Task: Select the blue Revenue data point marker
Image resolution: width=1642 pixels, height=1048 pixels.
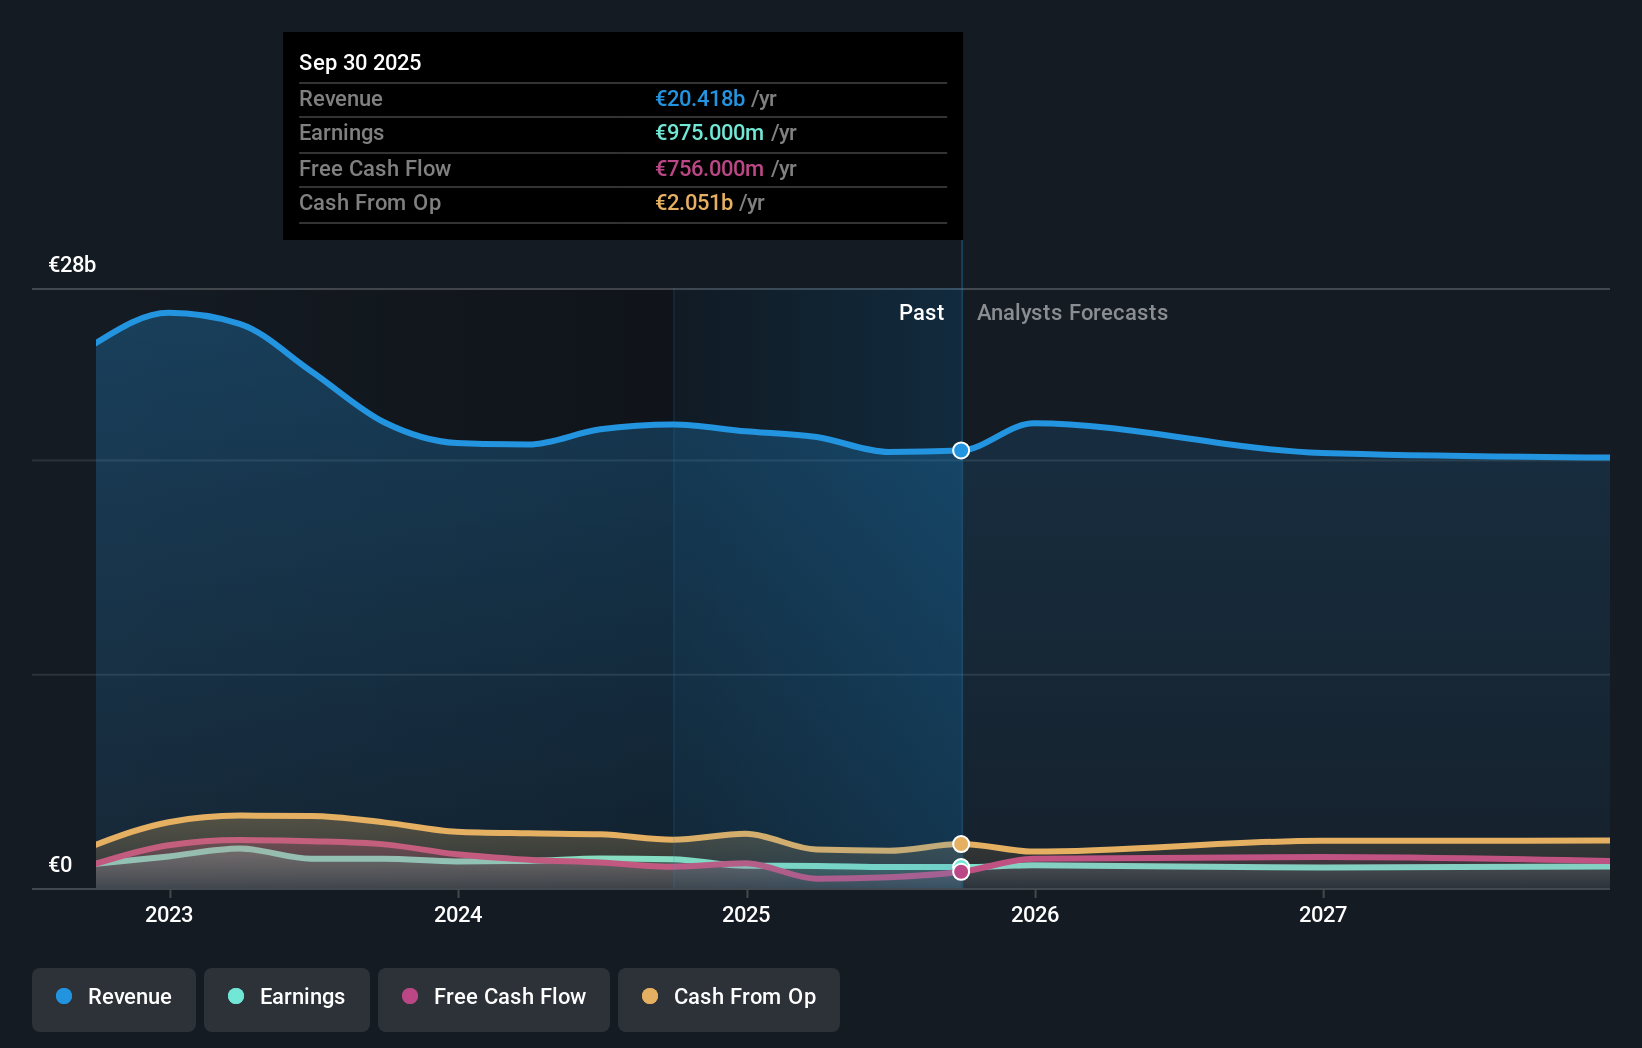Action: coord(960,450)
